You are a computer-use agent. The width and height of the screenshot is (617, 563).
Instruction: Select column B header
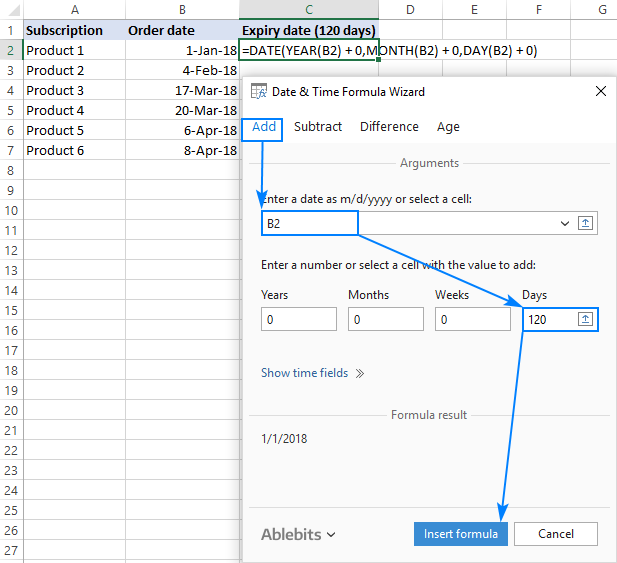pyautogui.click(x=182, y=9)
